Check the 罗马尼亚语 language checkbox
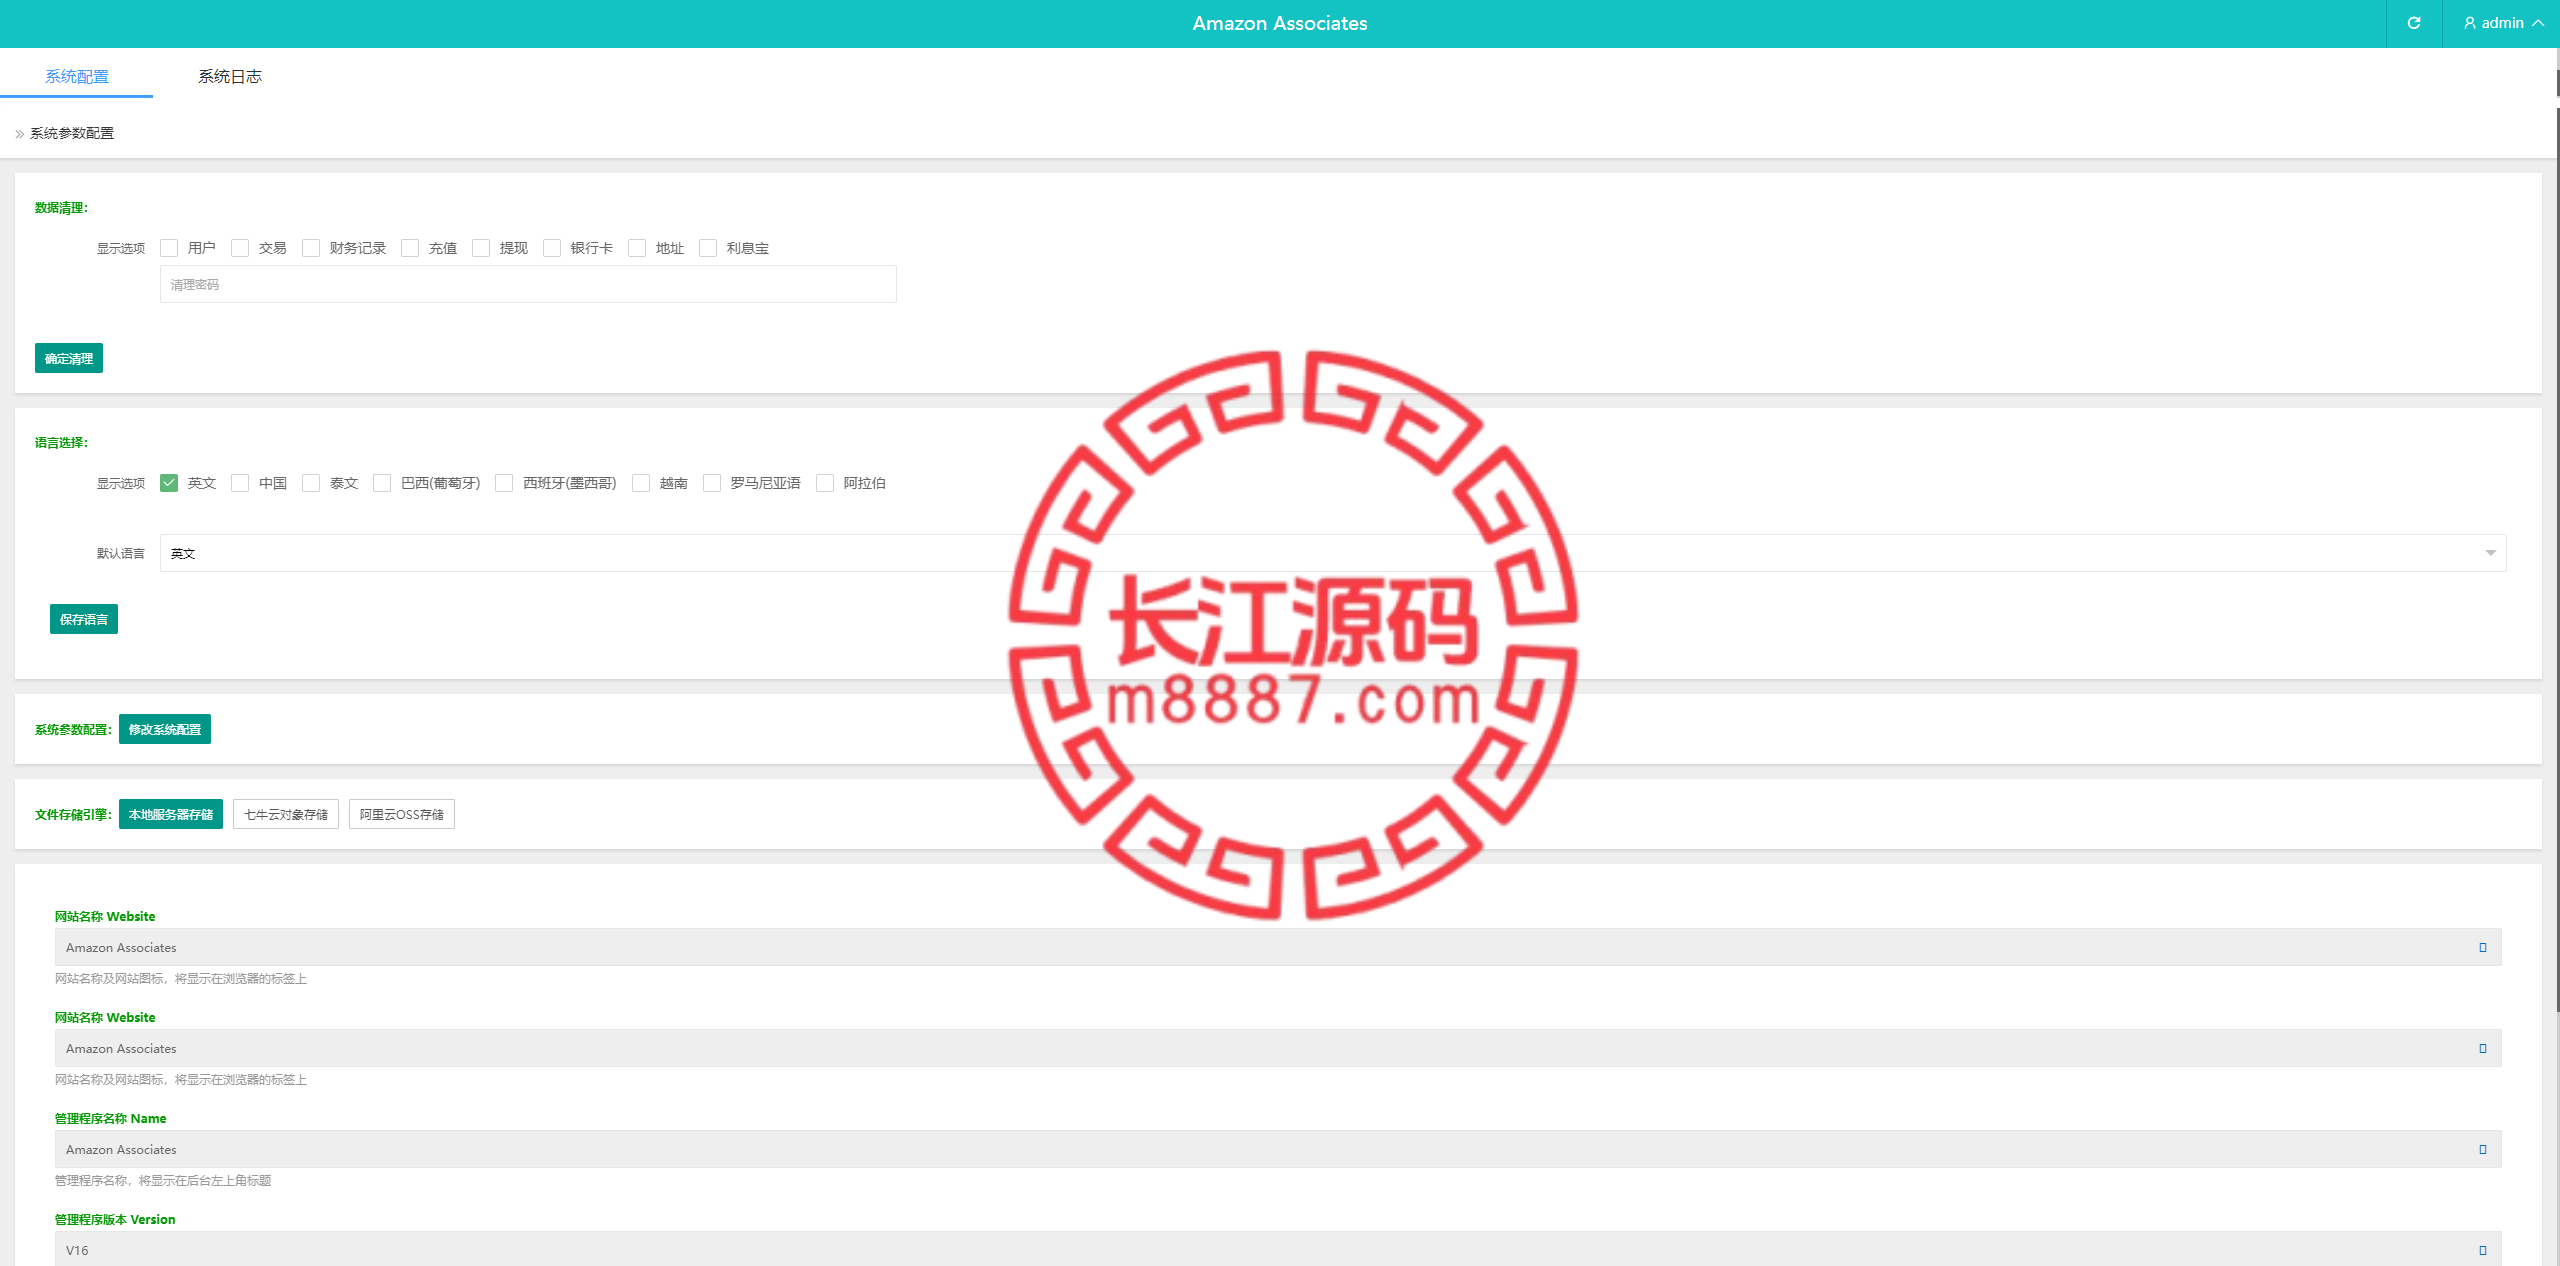The image size is (2560, 1266). (x=712, y=483)
